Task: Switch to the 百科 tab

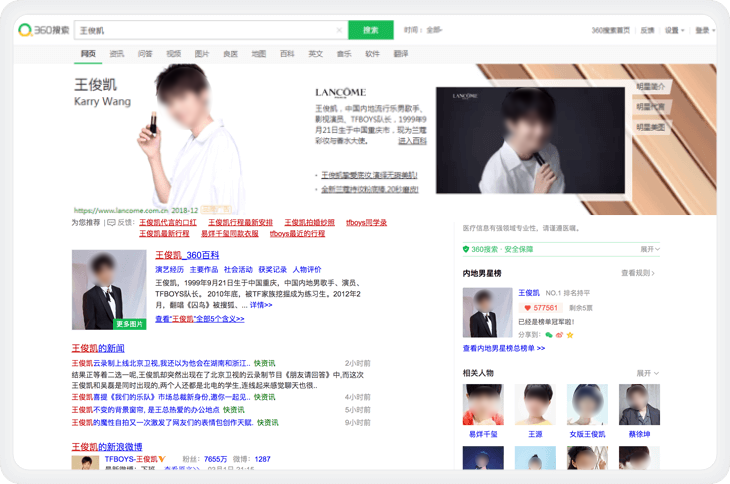Action: (287, 54)
